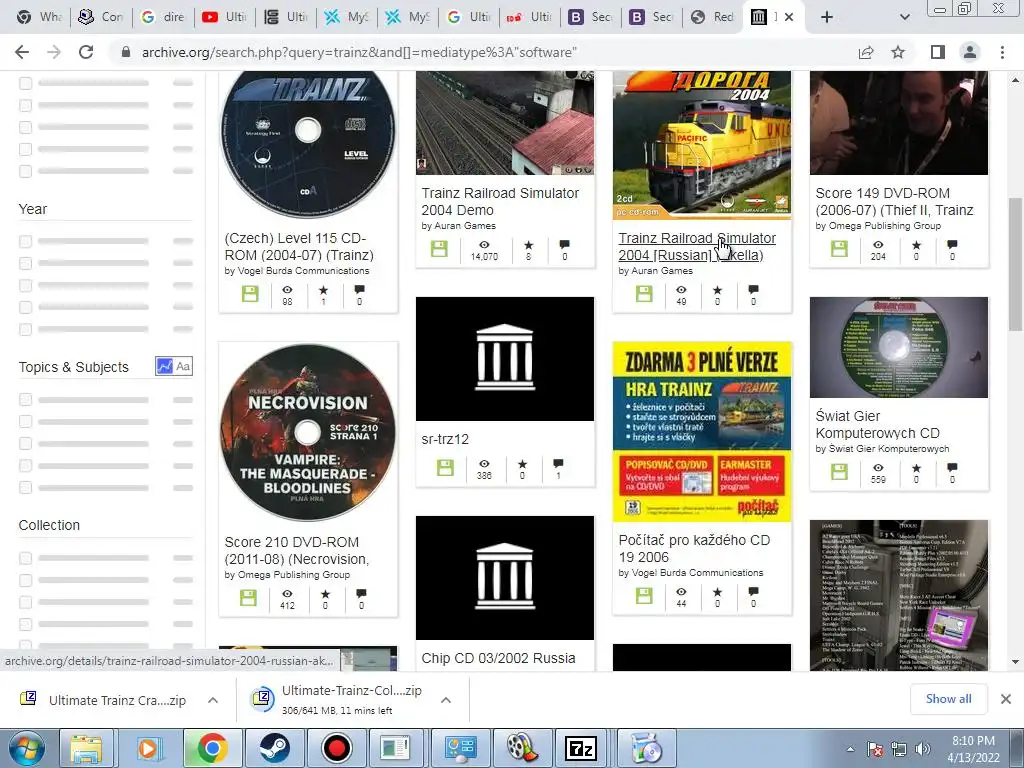The width and height of the screenshot is (1024, 768).
Task: Expand options for Ultimate Trainz Cra...zip download
Action: coord(213,700)
